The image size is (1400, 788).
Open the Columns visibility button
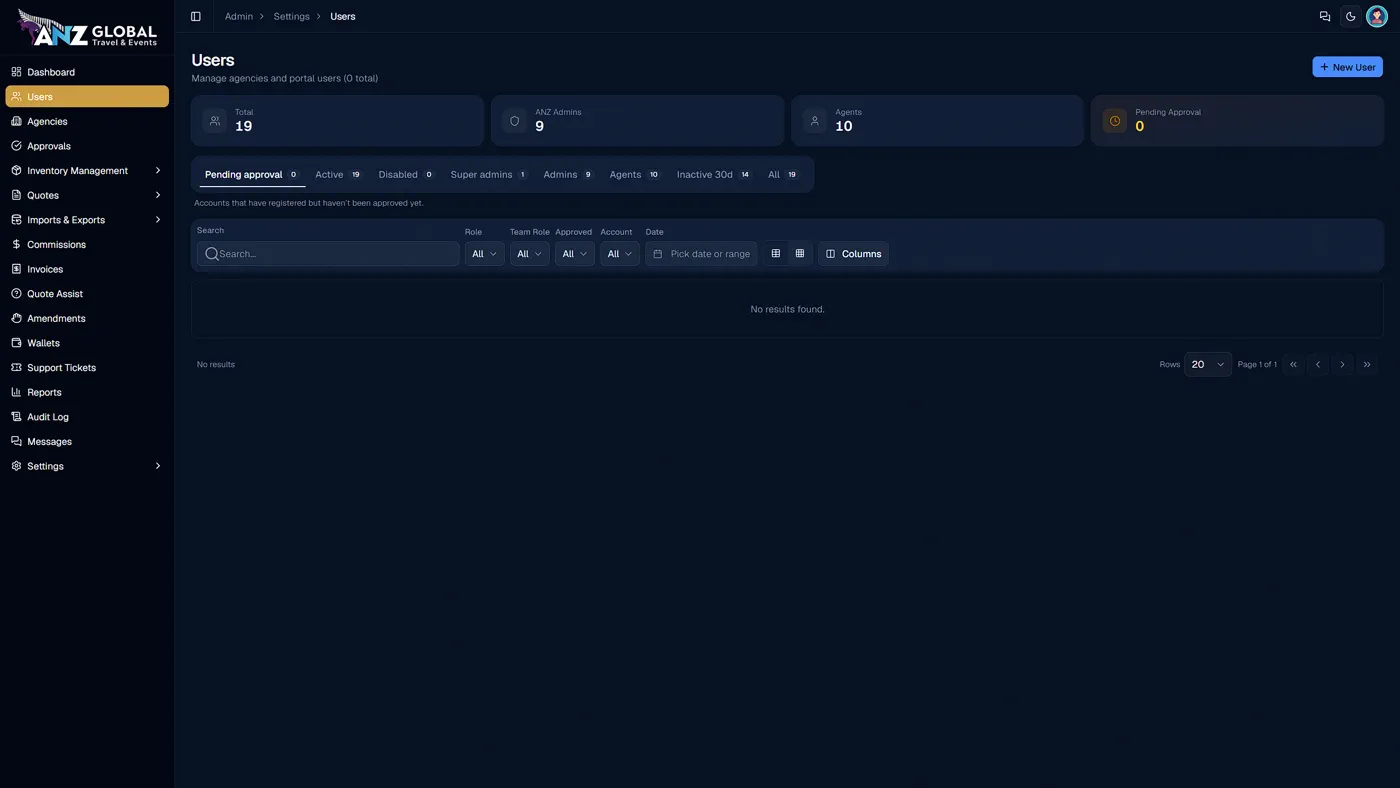coord(853,254)
